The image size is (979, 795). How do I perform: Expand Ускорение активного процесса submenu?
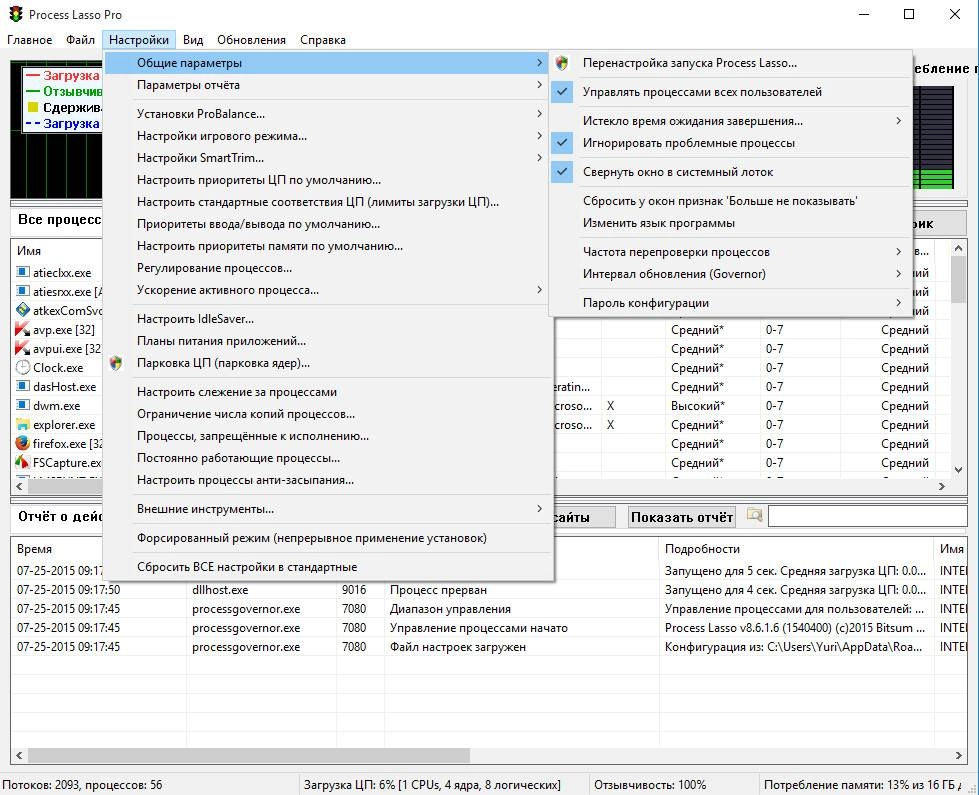coord(328,290)
